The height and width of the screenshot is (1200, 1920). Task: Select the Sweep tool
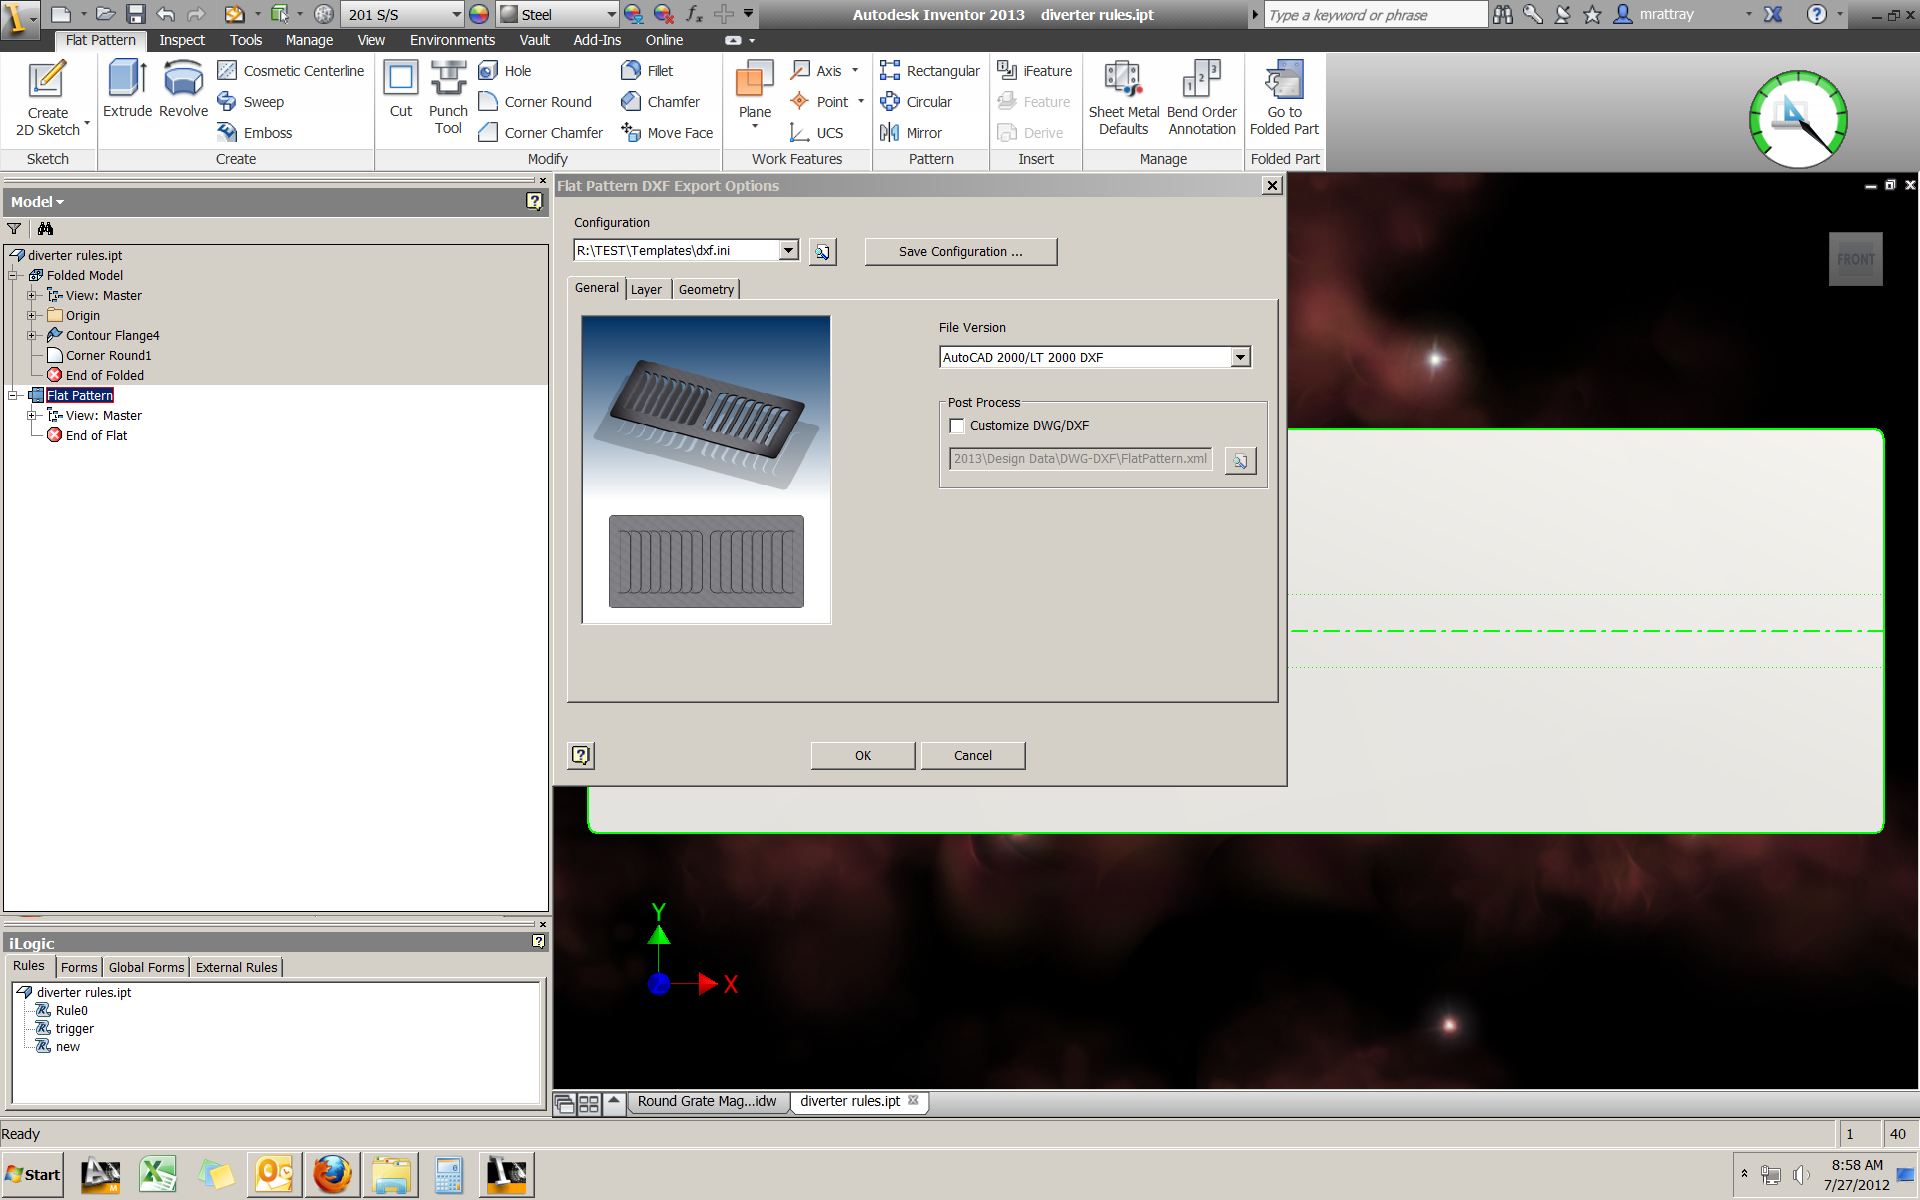coord(251,102)
